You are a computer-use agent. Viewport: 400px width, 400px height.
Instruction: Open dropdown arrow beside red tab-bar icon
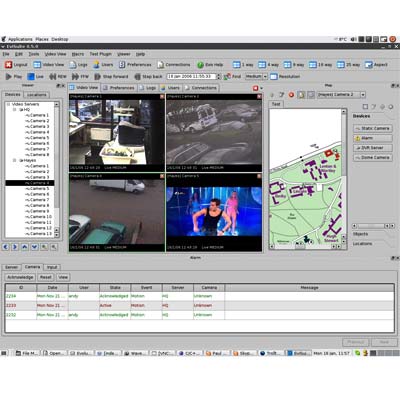(261, 88)
